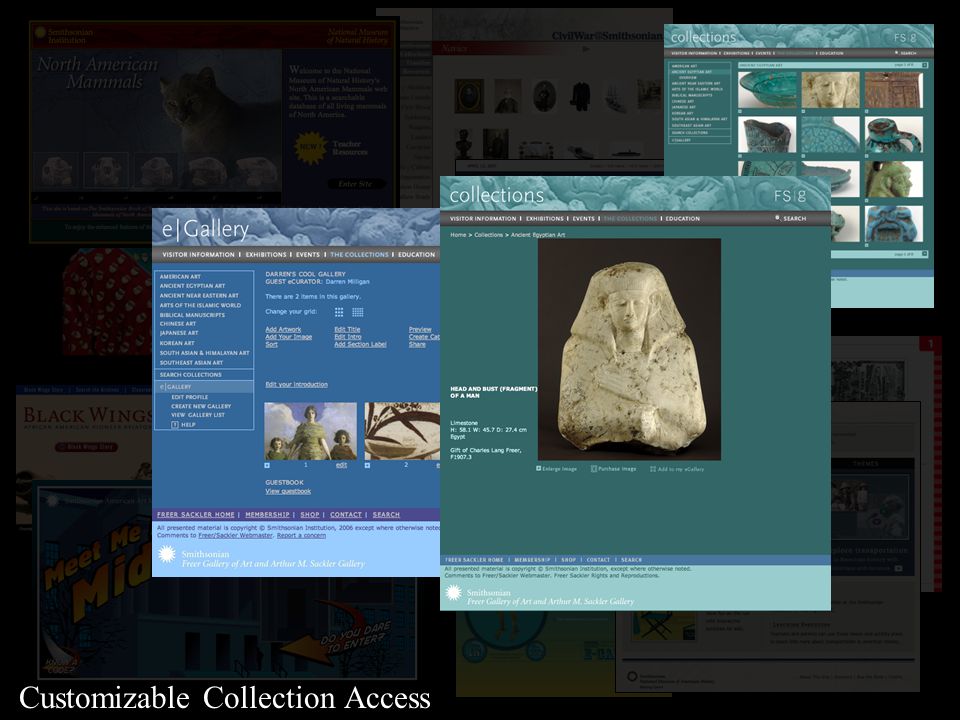Click next-page arrow atop the back collections grid
The width and height of the screenshot is (960, 720).
coord(924,65)
